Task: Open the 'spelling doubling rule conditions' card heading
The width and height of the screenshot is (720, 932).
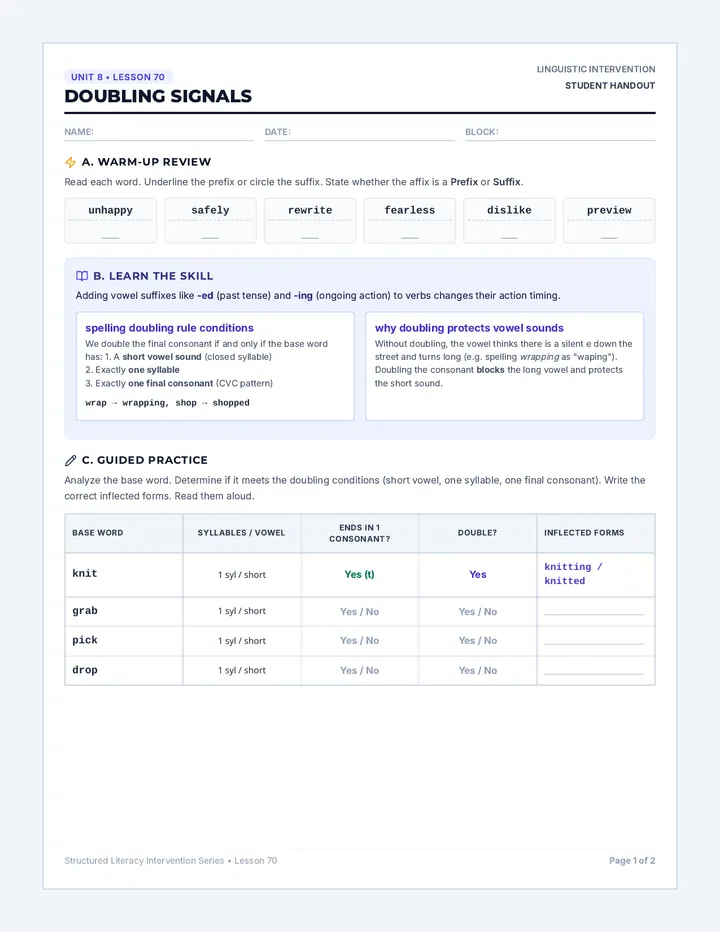Action: 169,328
